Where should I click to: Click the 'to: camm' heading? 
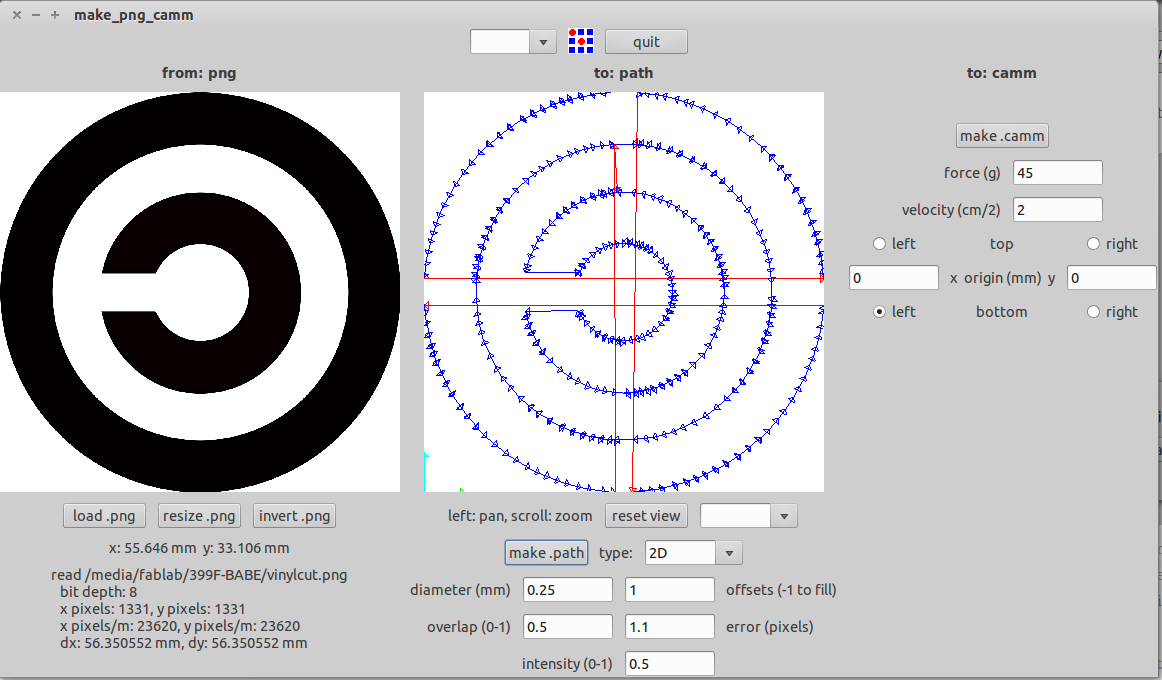1002,73
